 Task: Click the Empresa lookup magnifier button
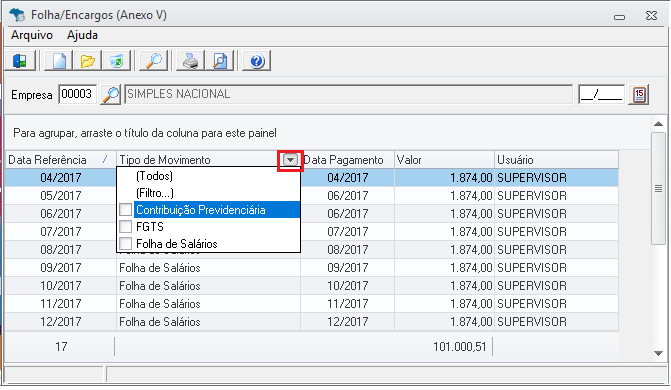pos(110,95)
